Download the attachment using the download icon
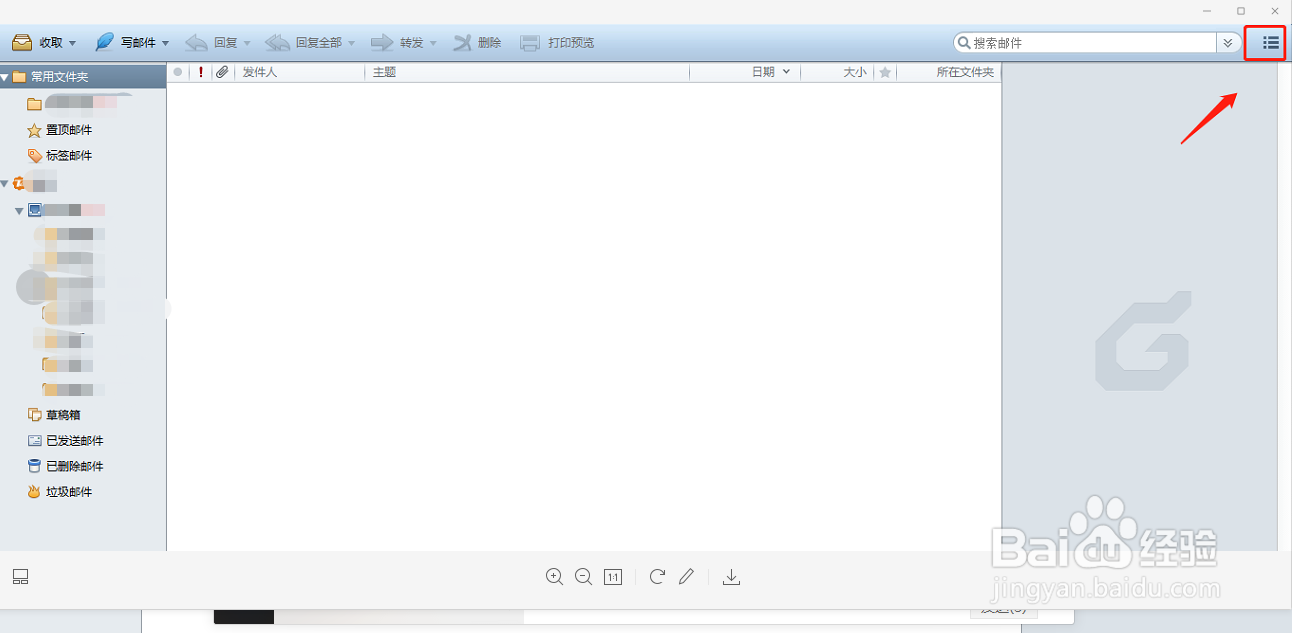Viewport: 1292px width, 633px height. point(731,577)
